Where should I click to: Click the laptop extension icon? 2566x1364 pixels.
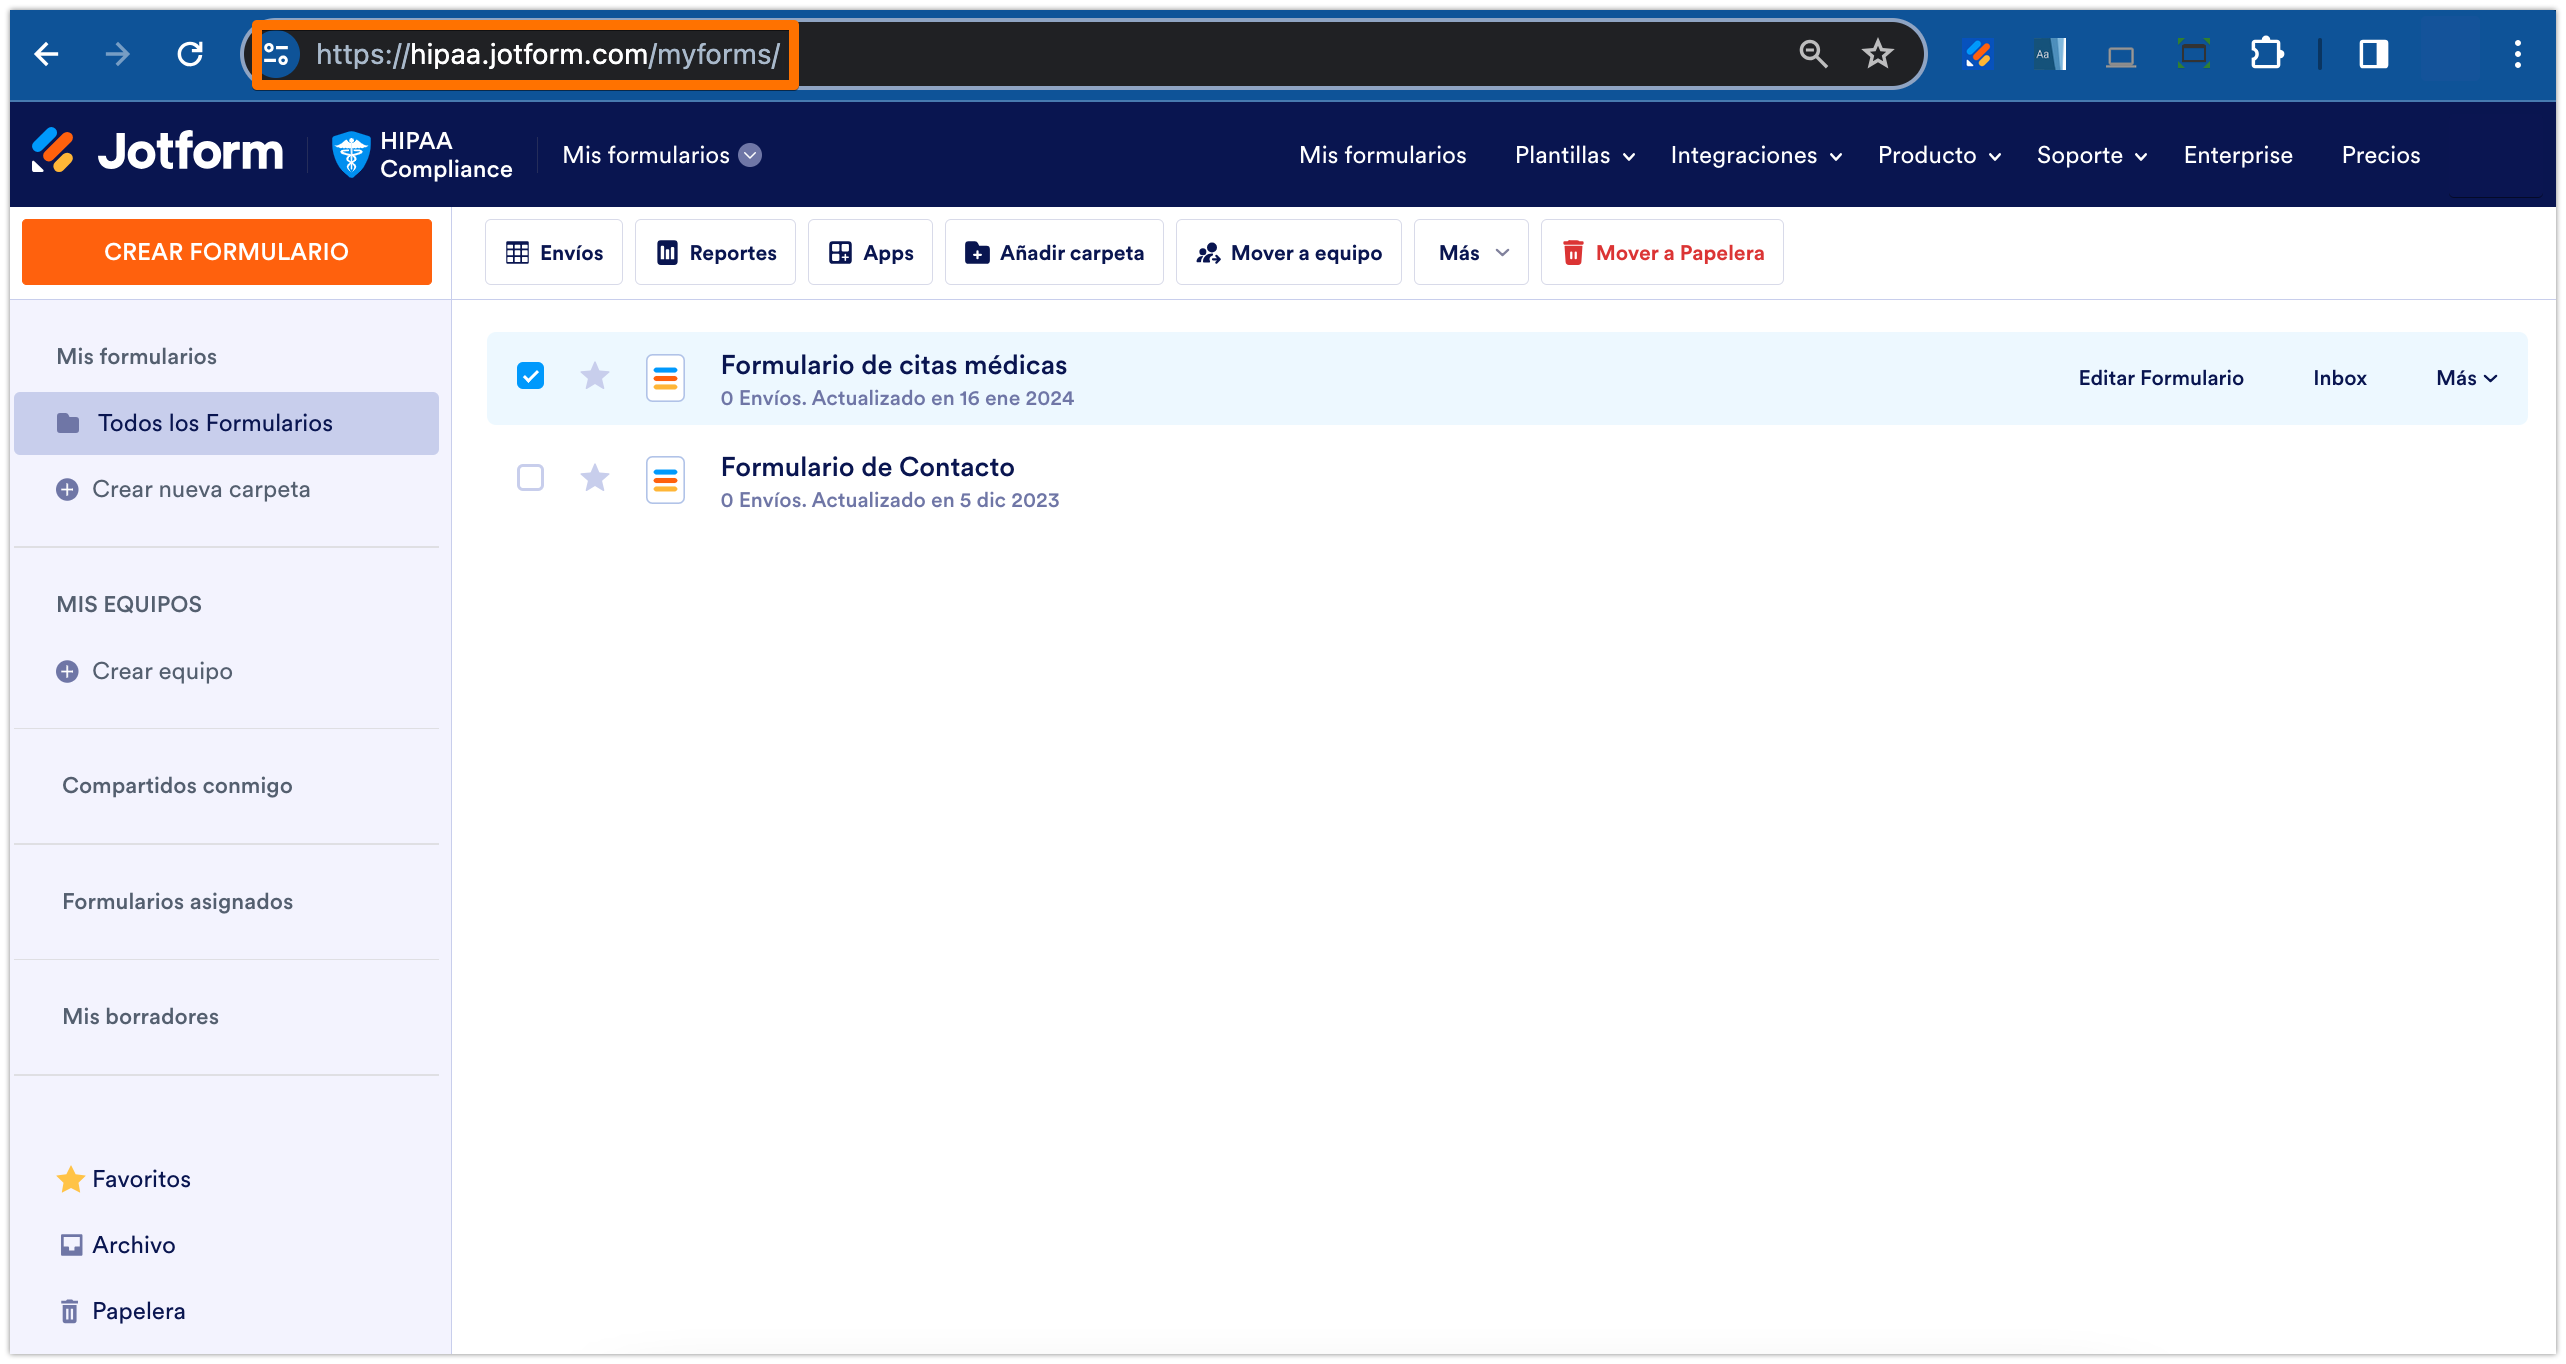pos(2121,56)
